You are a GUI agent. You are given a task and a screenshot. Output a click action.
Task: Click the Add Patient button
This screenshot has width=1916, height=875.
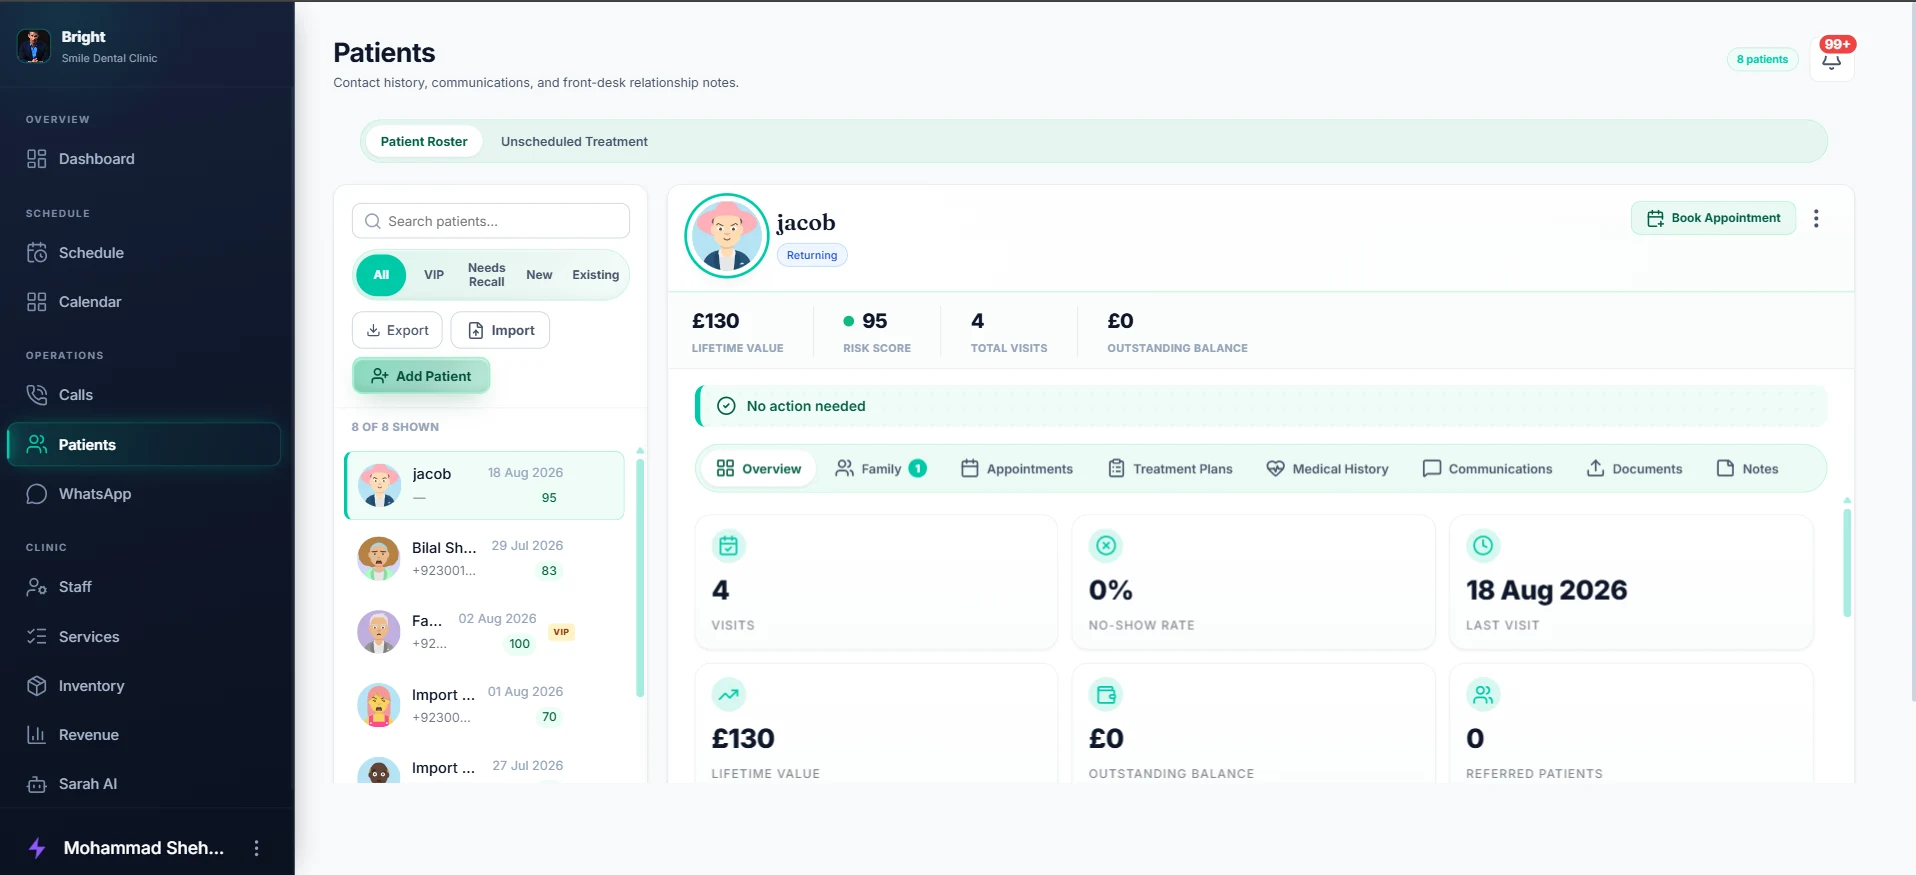(421, 376)
